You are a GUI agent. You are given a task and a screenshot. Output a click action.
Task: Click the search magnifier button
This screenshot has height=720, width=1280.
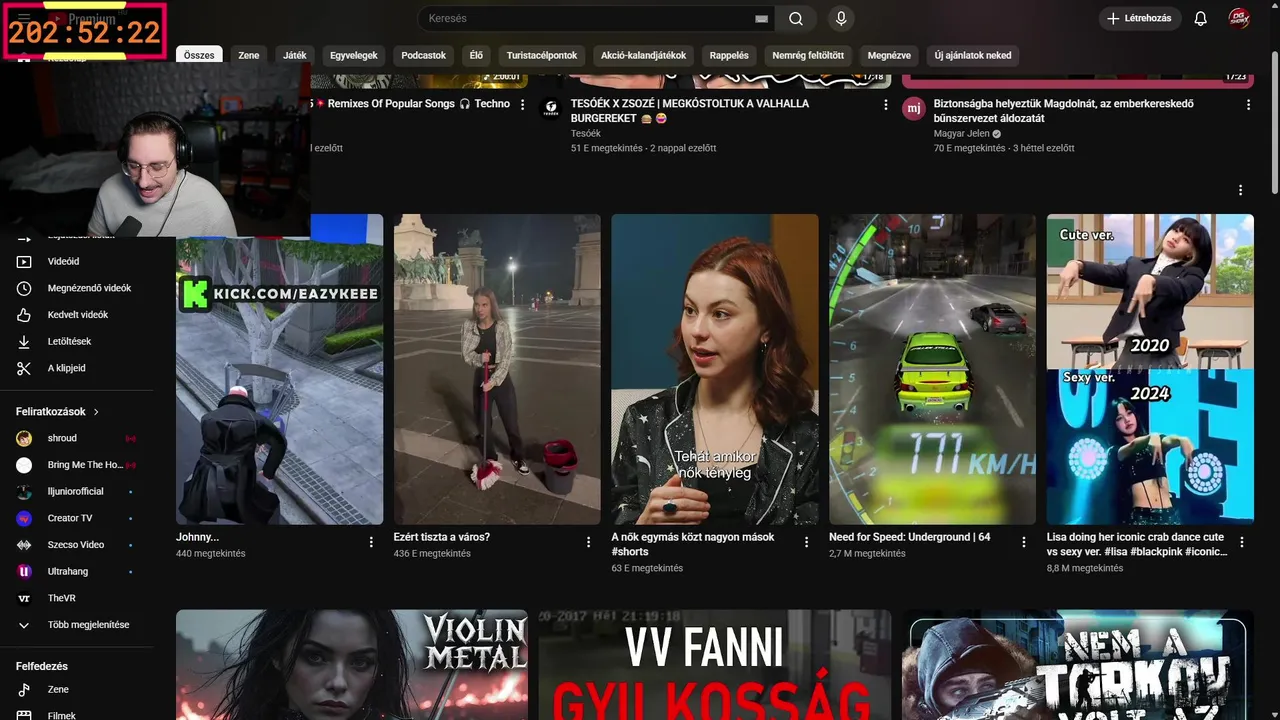tap(795, 18)
